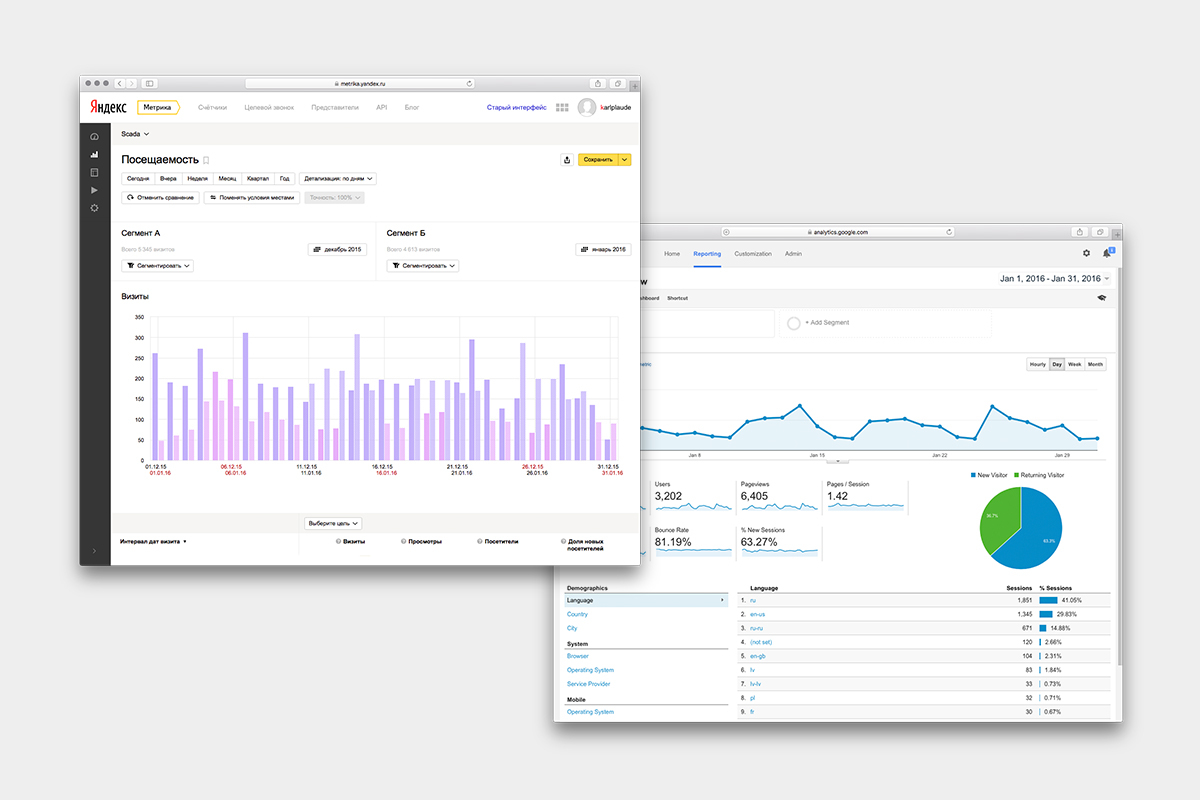Open Целевой звонок menu item
This screenshot has height=800, width=1200.
pyautogui.click(x=269, y=107)
